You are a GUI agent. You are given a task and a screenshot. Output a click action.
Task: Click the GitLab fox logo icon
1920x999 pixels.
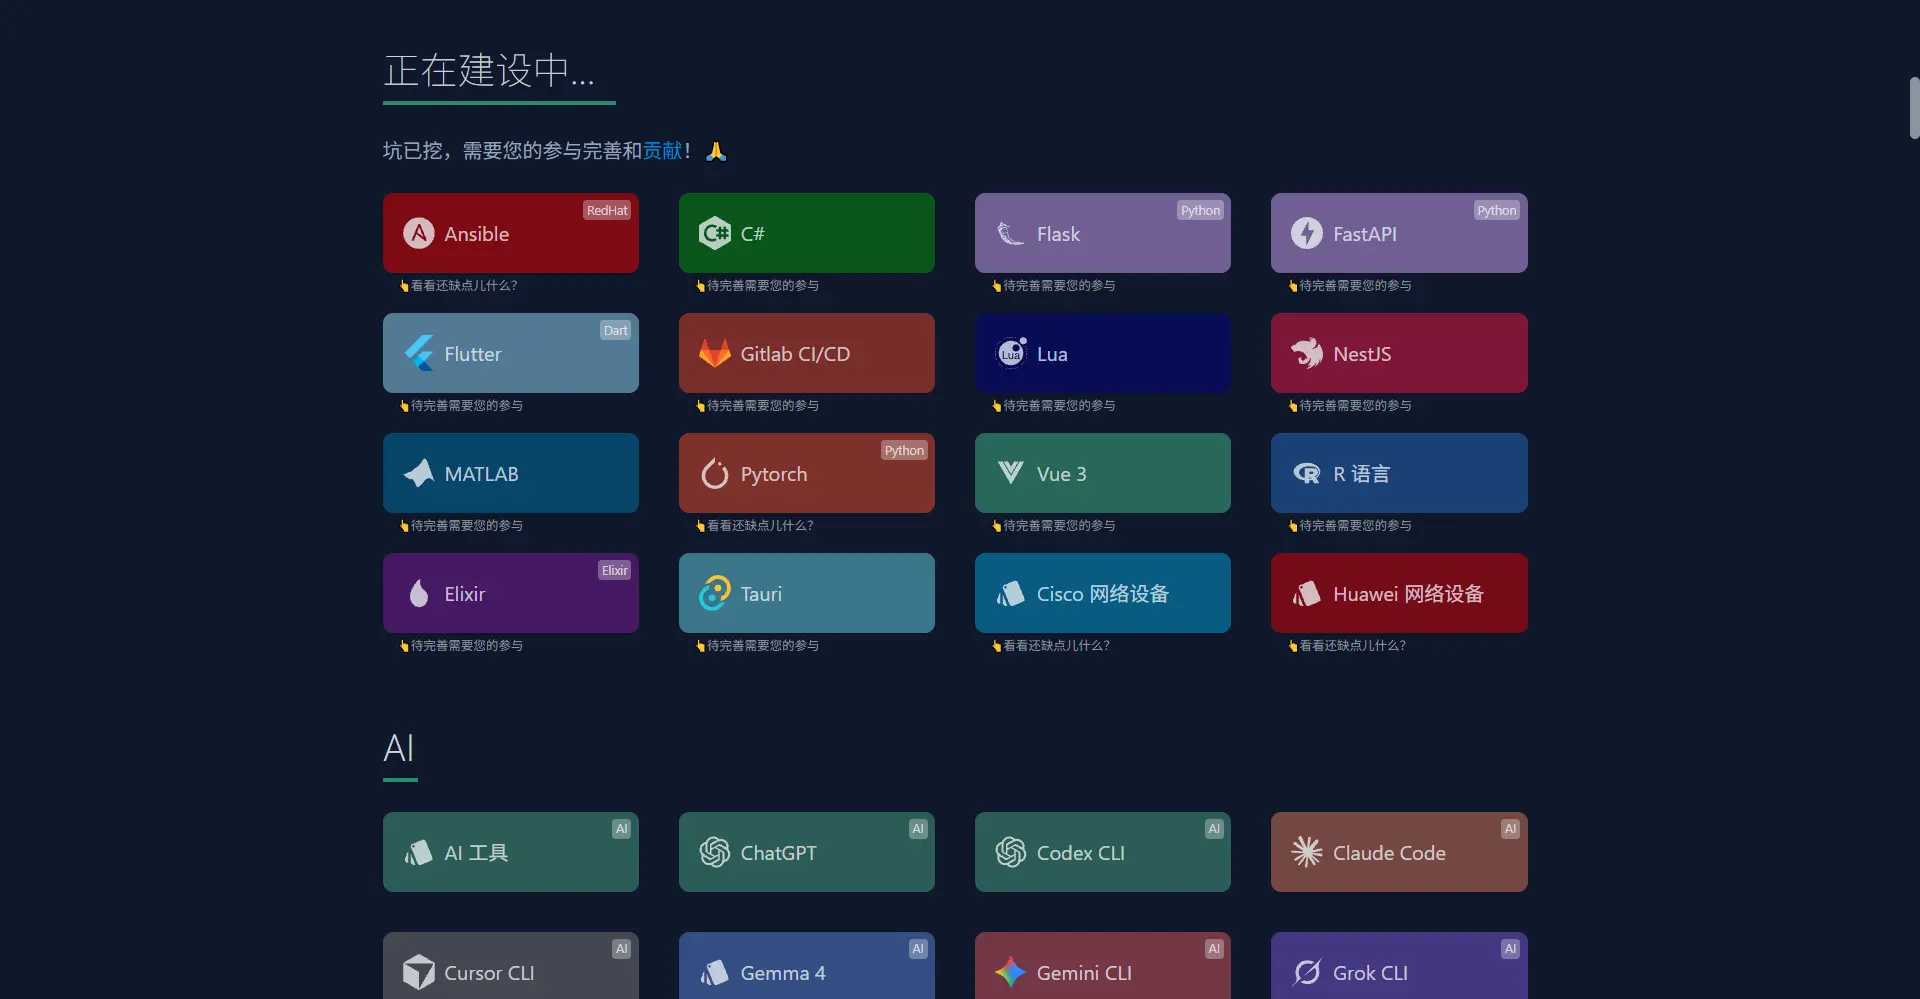coord(715,353)
